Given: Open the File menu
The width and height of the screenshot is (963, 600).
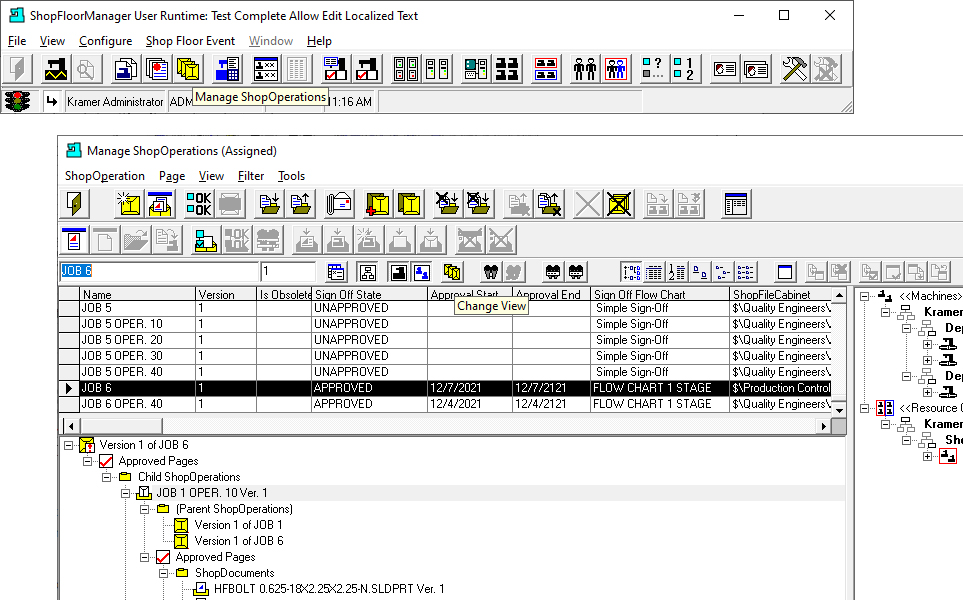Looking at the screenshot, I should (17, 41).
